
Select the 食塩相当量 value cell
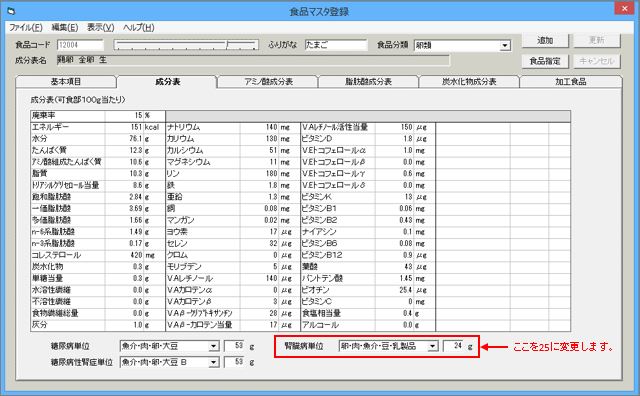394,313
